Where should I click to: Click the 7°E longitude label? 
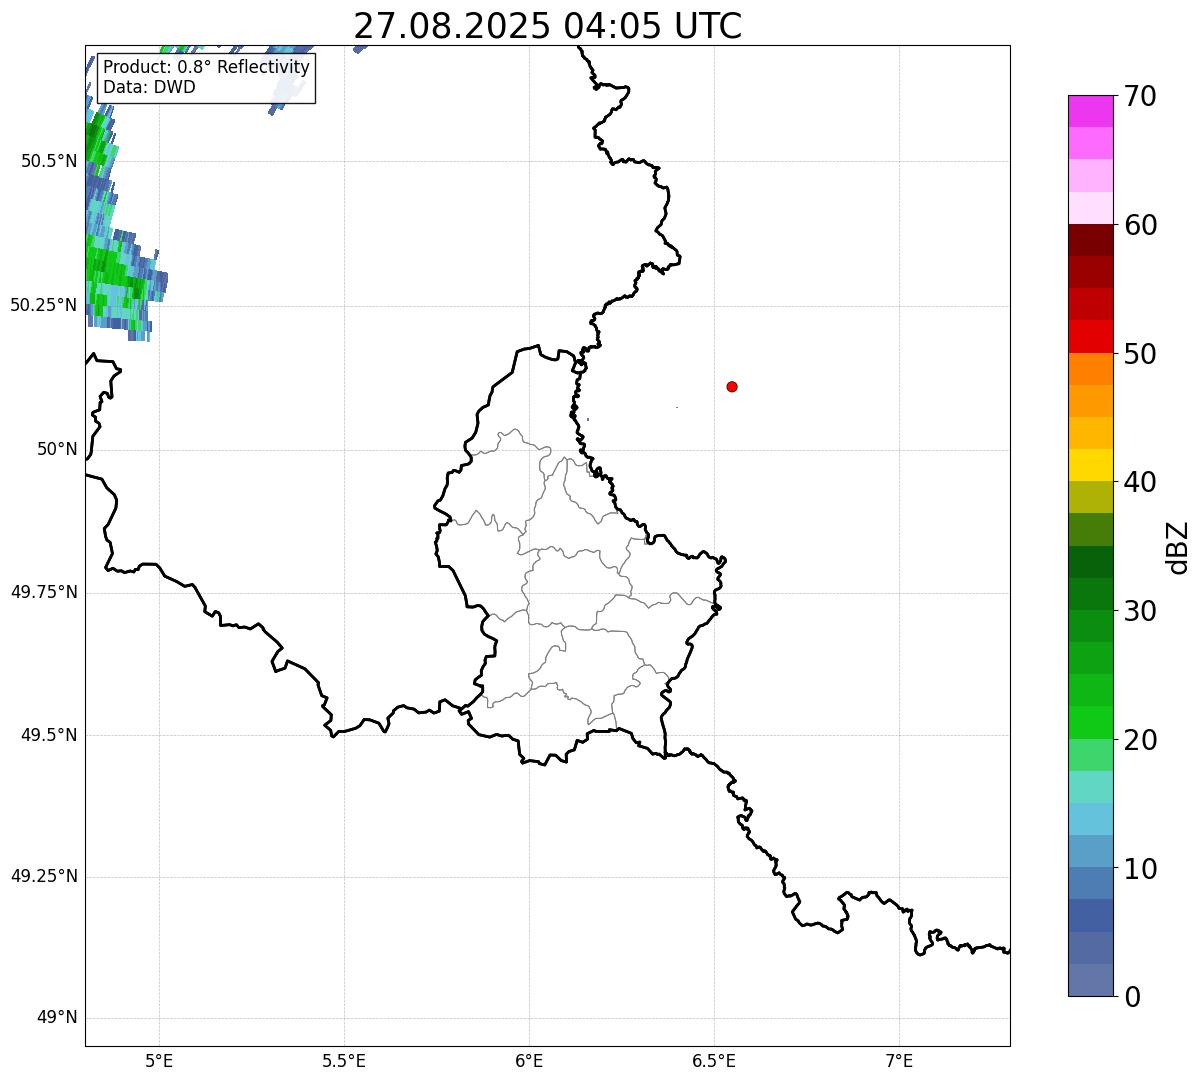point(899,1061)
